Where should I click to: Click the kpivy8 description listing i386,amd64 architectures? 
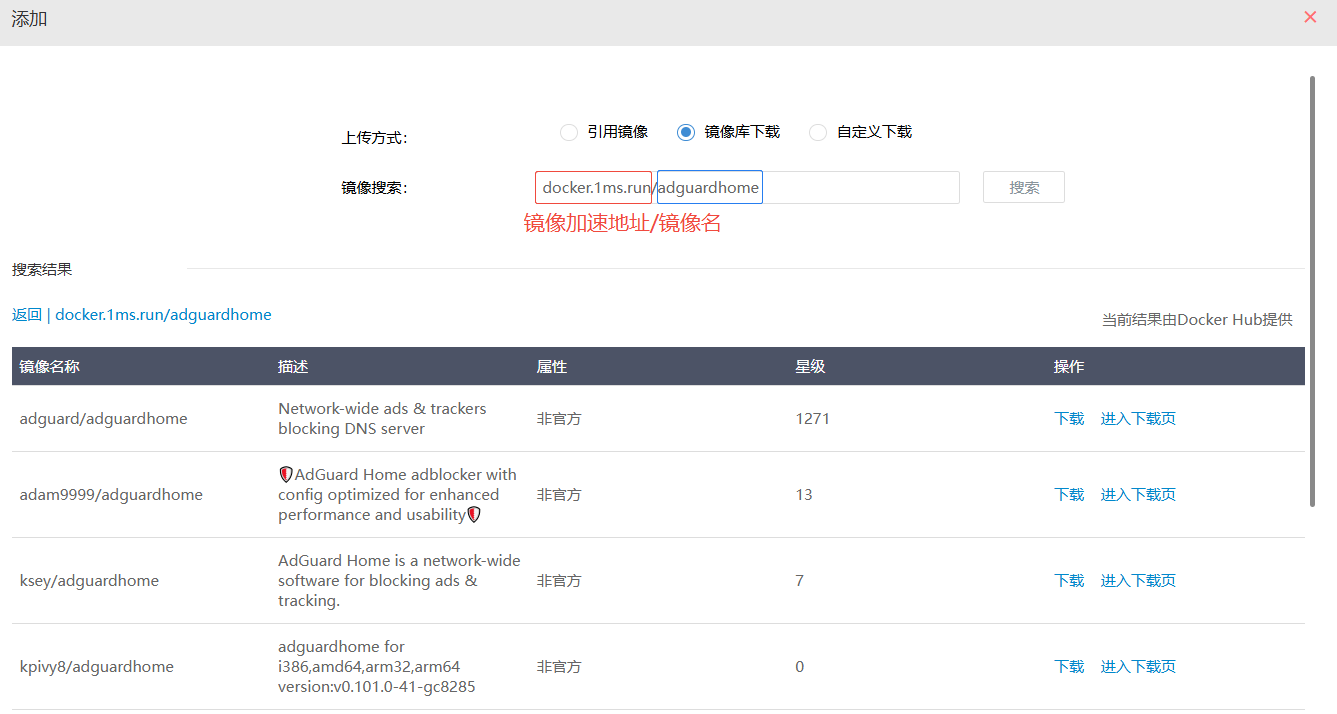pos(377,666)
